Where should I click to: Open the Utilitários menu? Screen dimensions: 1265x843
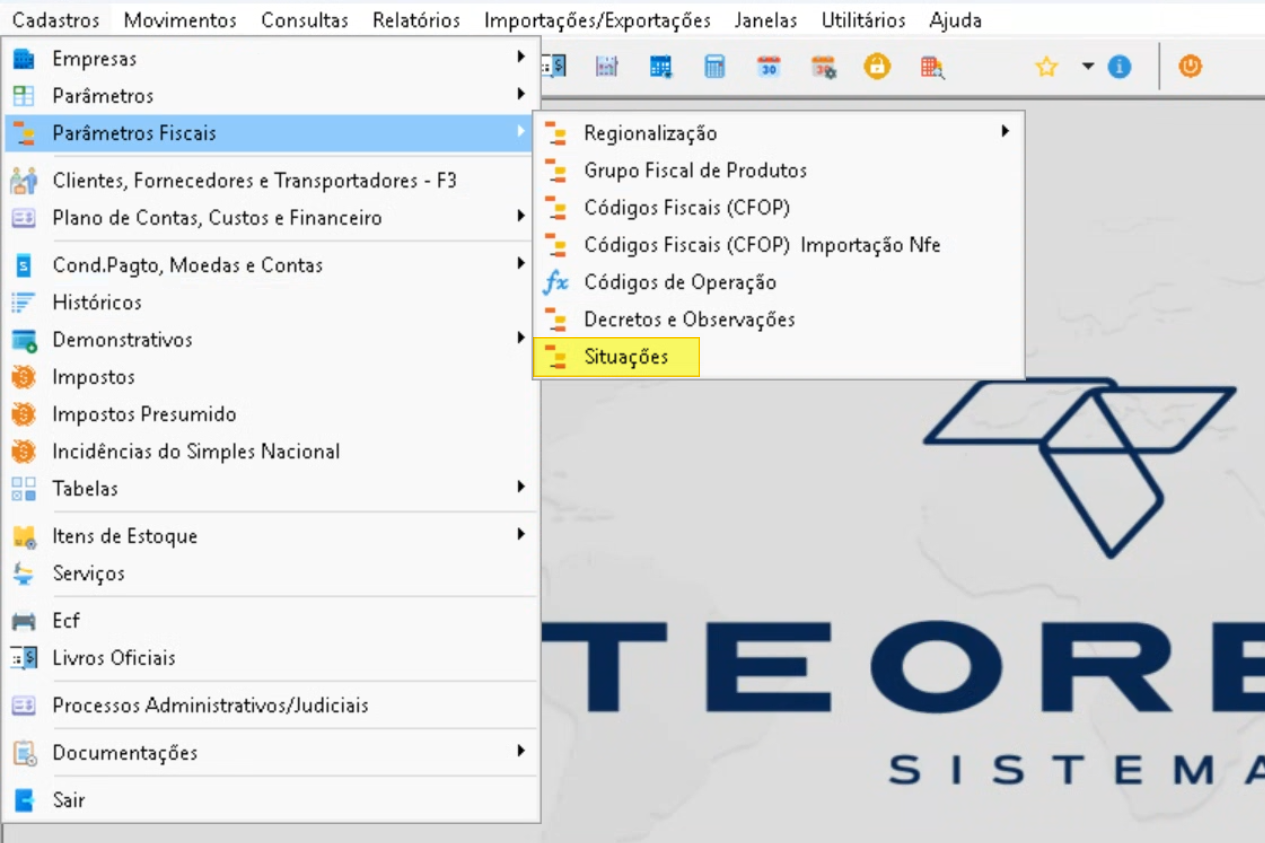point(863,20)
